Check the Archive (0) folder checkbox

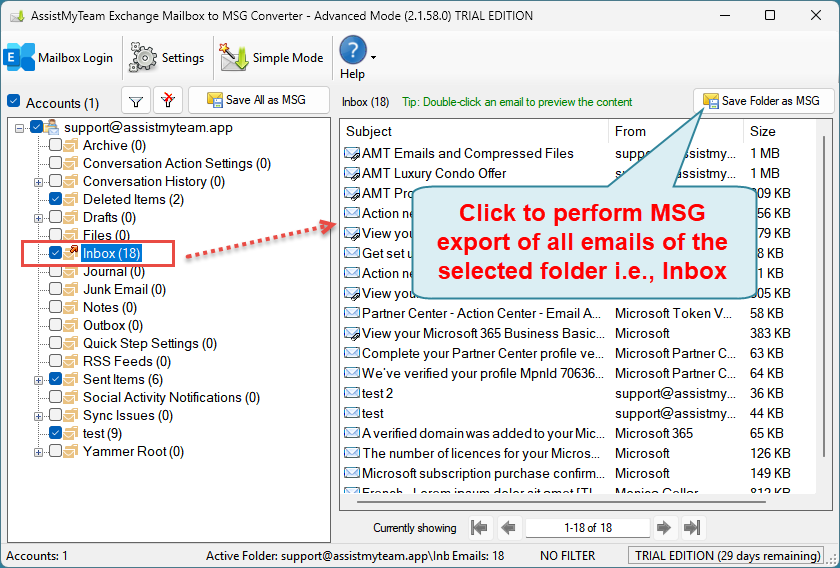click(x=55, y=145)
